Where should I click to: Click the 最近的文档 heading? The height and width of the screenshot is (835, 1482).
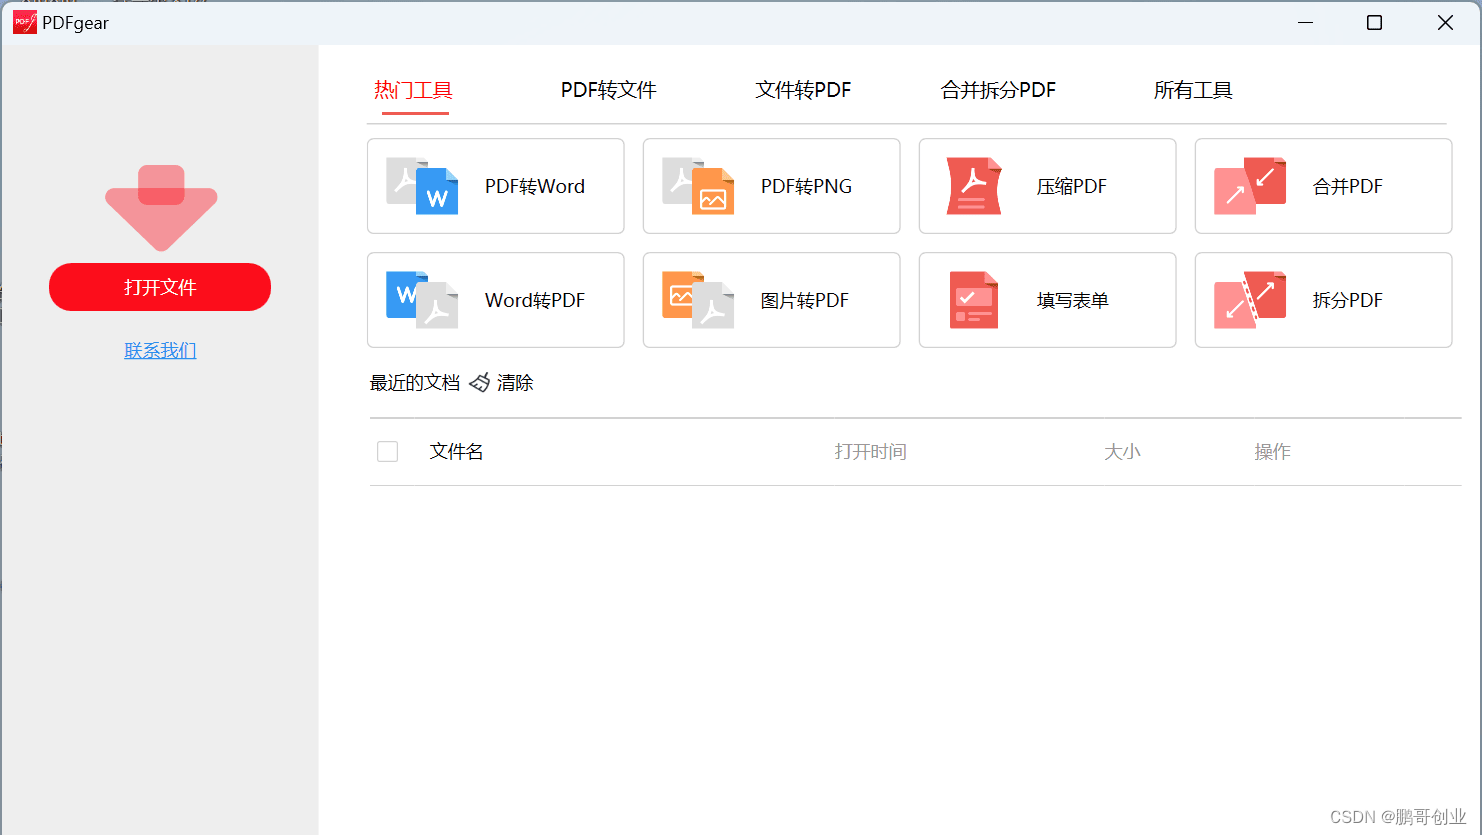point(415,383)
